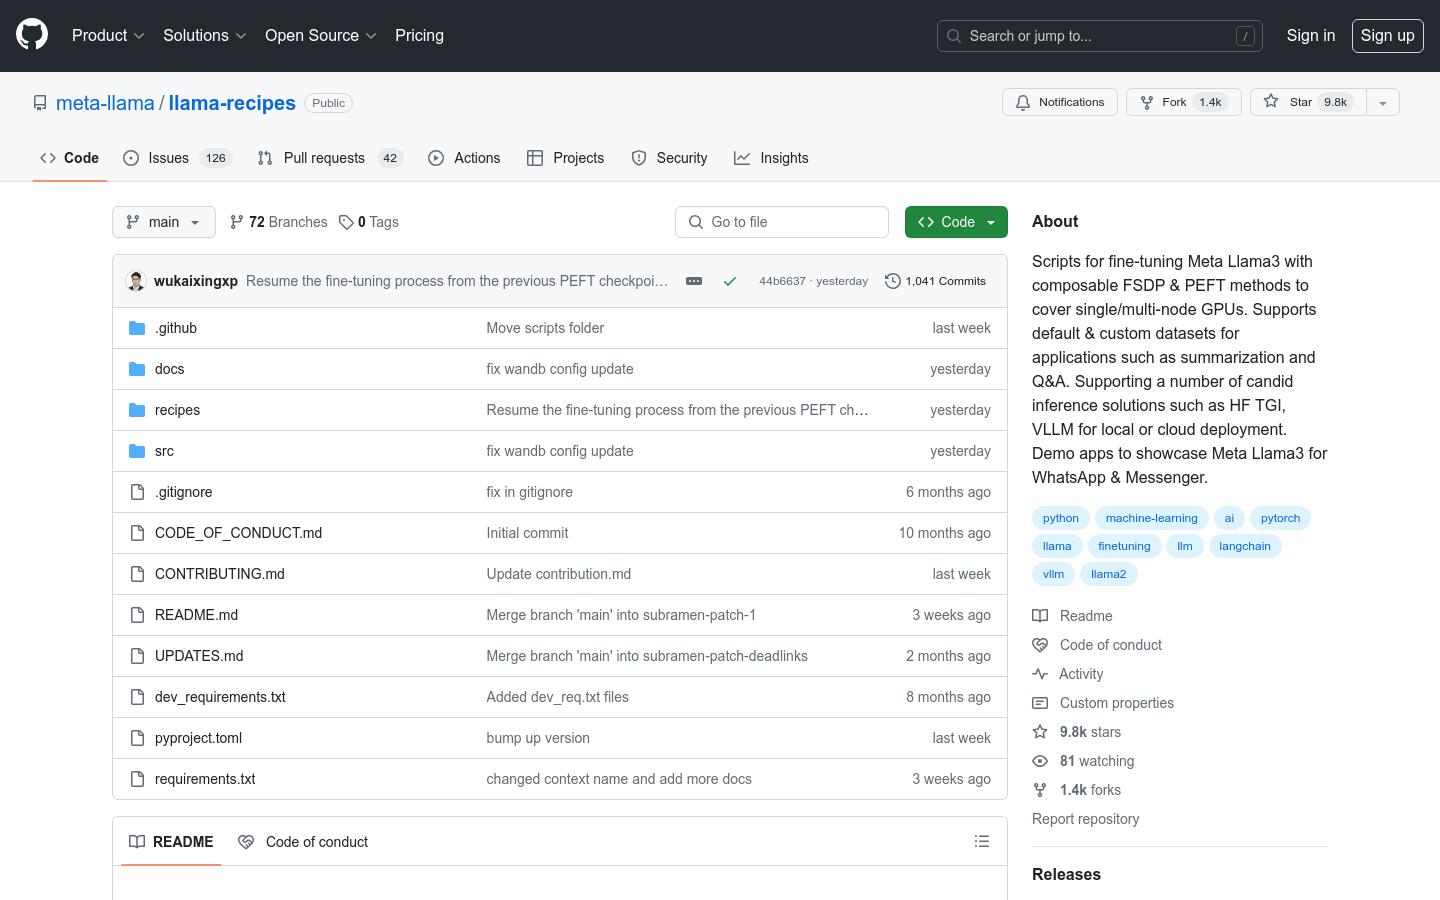Open the wukaixingxp author link

[x=196, y=281]
